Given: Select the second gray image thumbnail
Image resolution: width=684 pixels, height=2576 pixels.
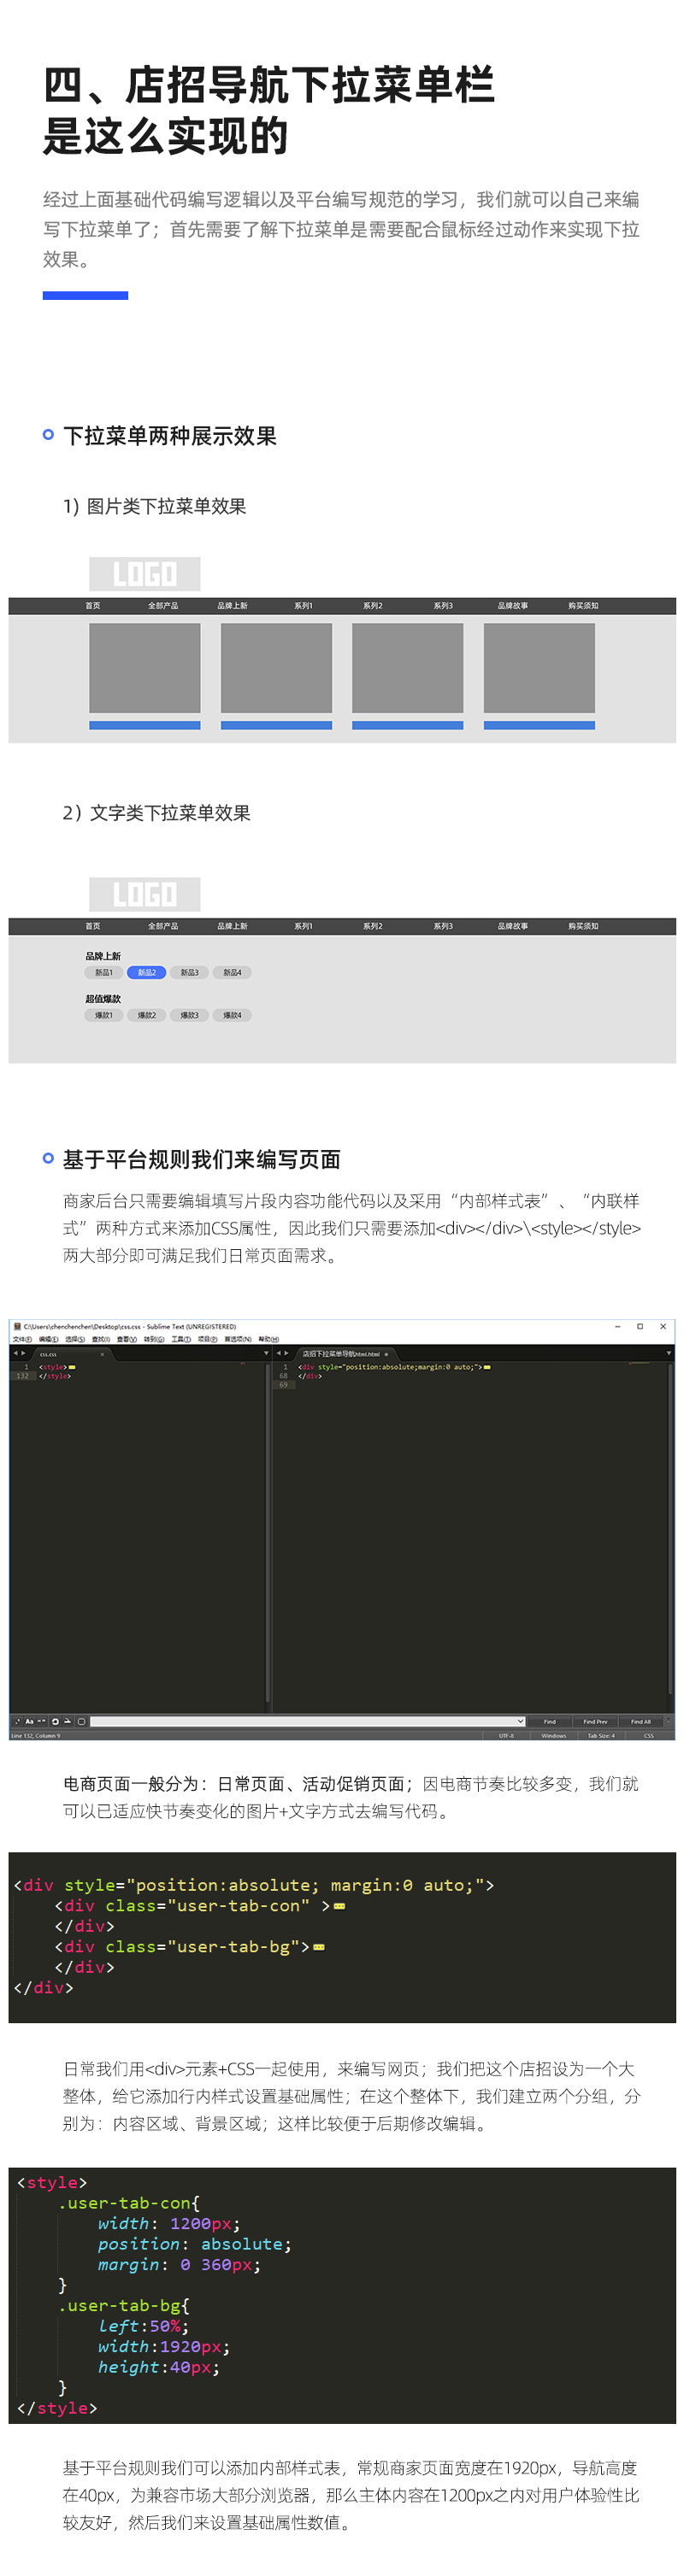Looking at the screenshot, I should 276,668.
